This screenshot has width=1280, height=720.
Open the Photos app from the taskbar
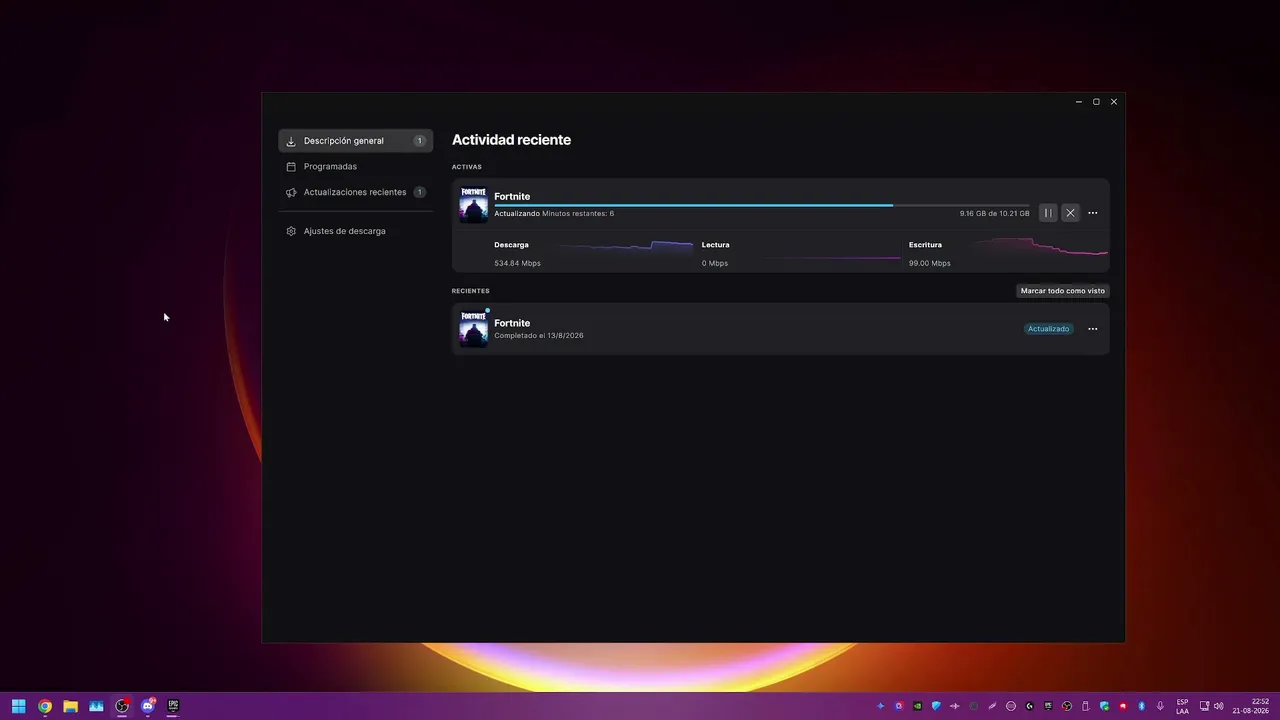[96, 706]
